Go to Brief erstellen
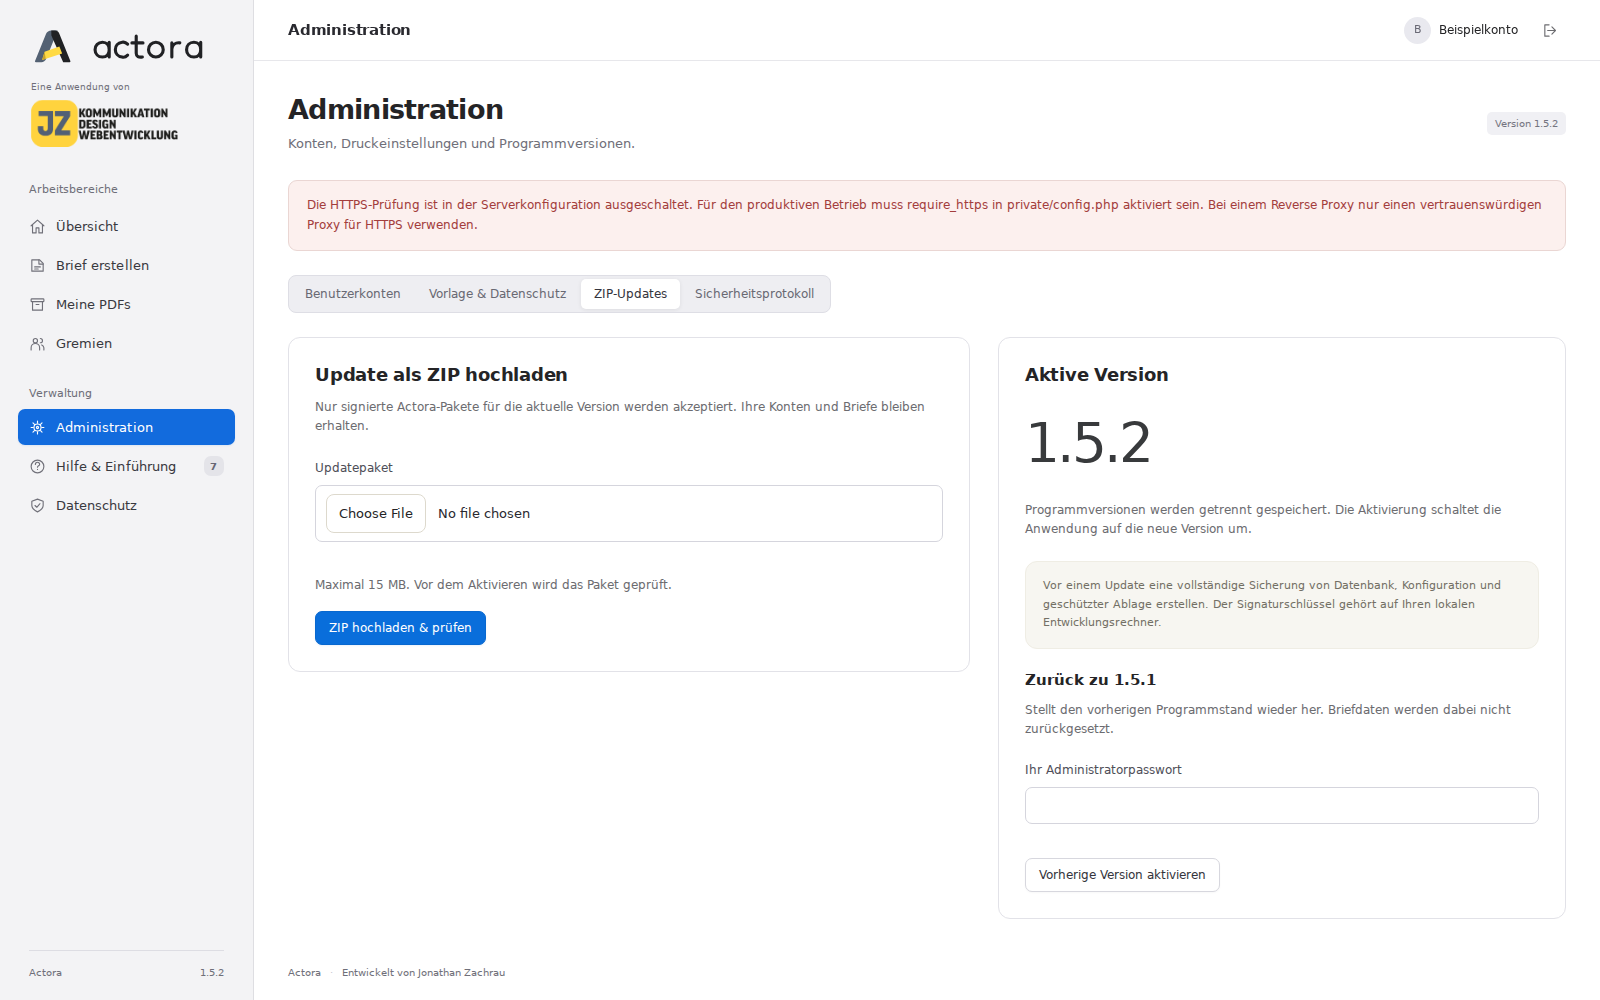1600x1000 pixels. point(126,266)
